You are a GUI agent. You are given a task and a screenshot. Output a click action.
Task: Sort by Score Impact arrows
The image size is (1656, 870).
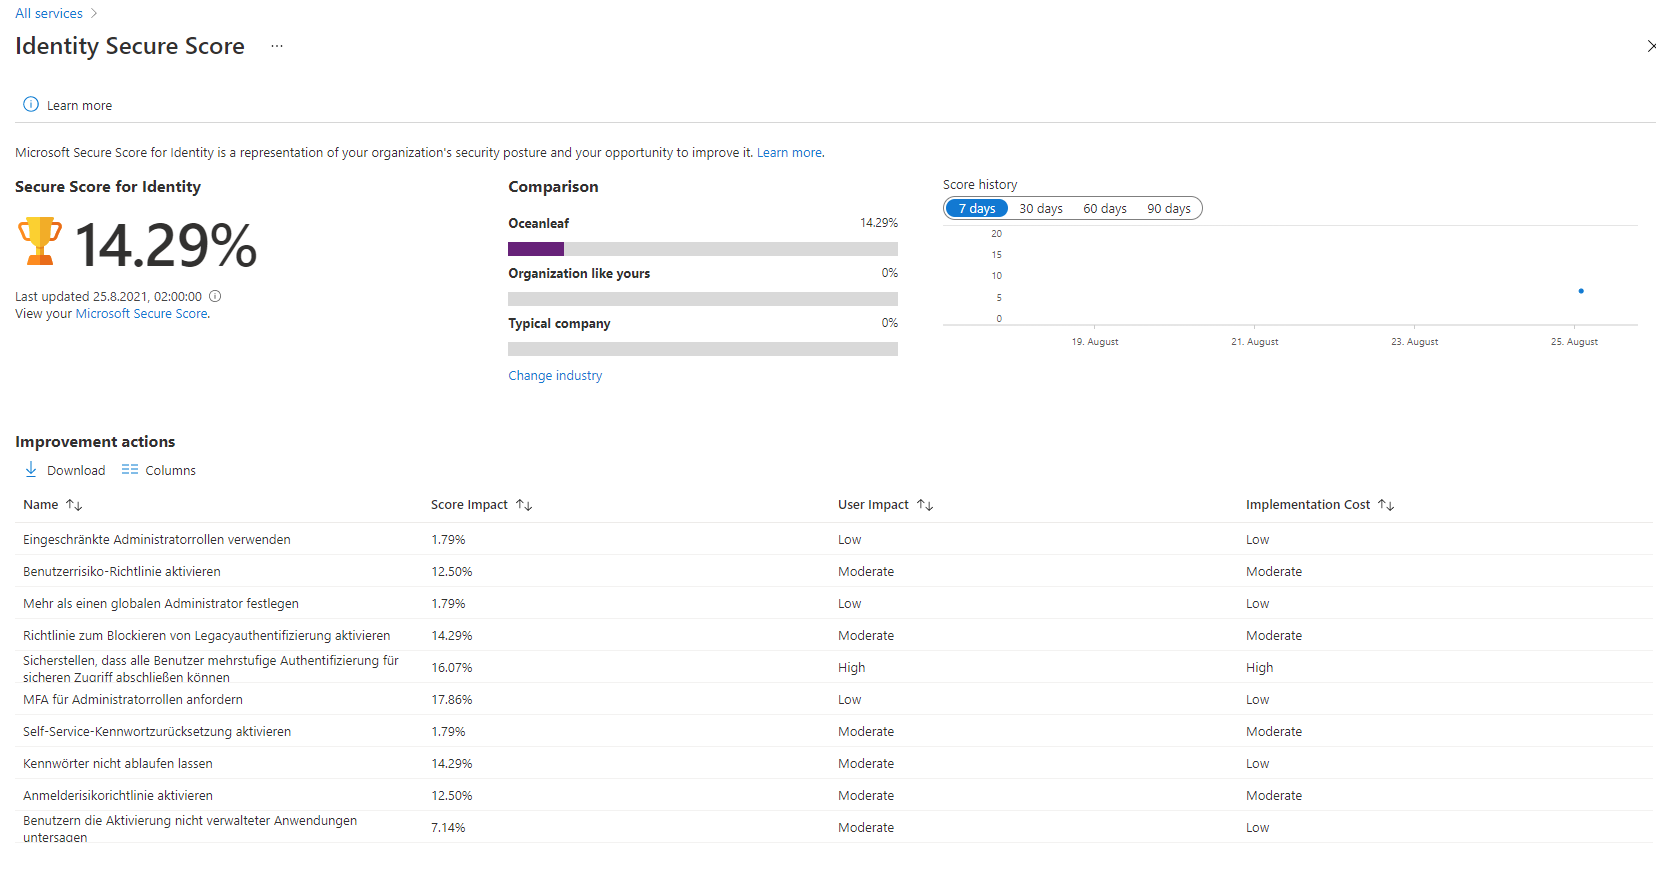524,505
